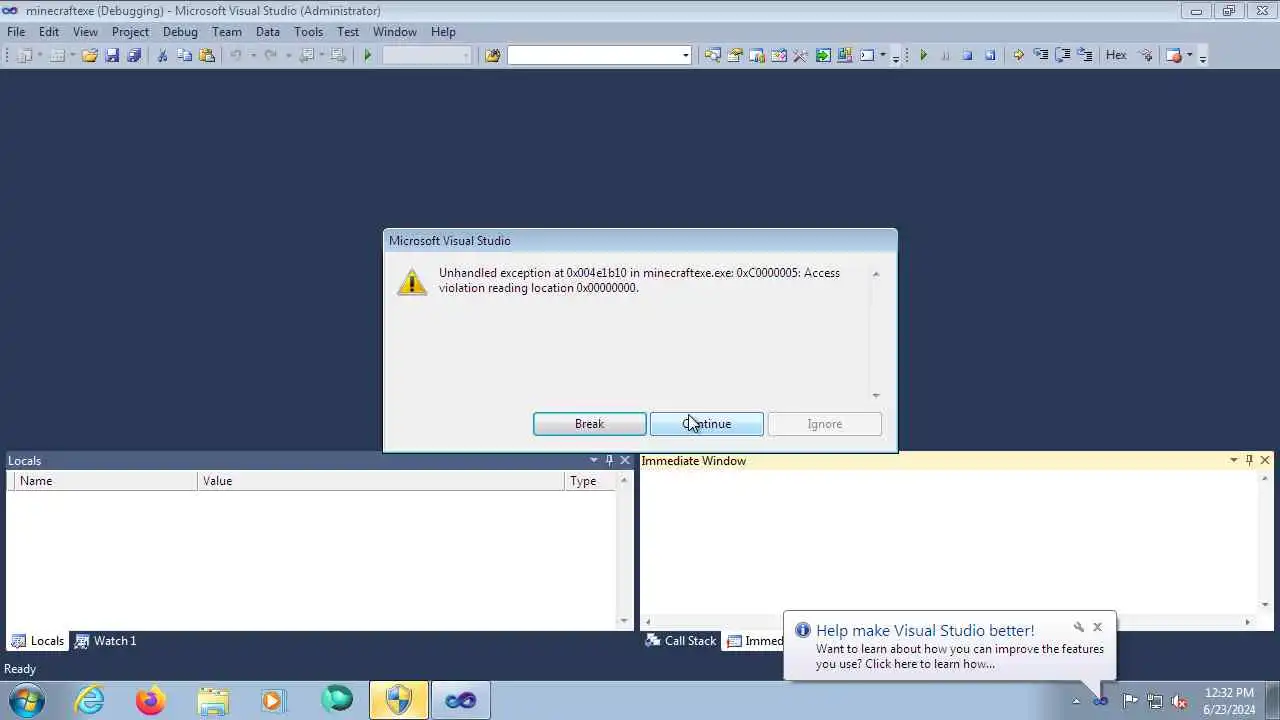Close the Locals panel

pos(625,460)
